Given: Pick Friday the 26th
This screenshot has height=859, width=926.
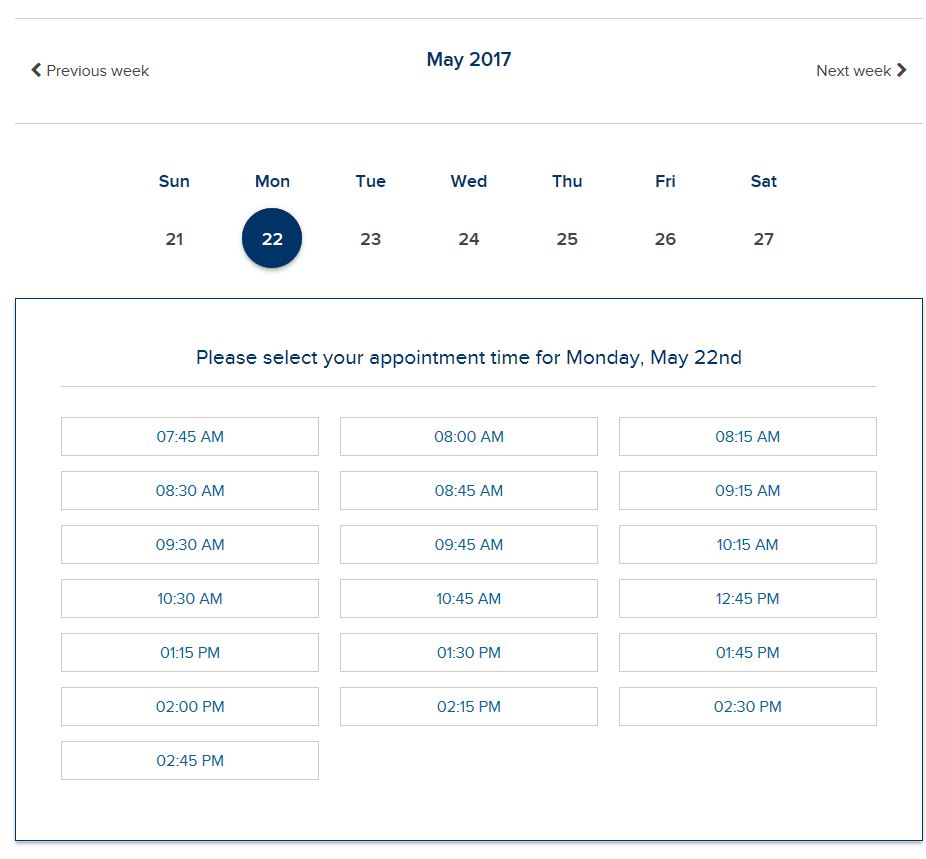Looking at the screenshot, I should [x=665, y=239].
